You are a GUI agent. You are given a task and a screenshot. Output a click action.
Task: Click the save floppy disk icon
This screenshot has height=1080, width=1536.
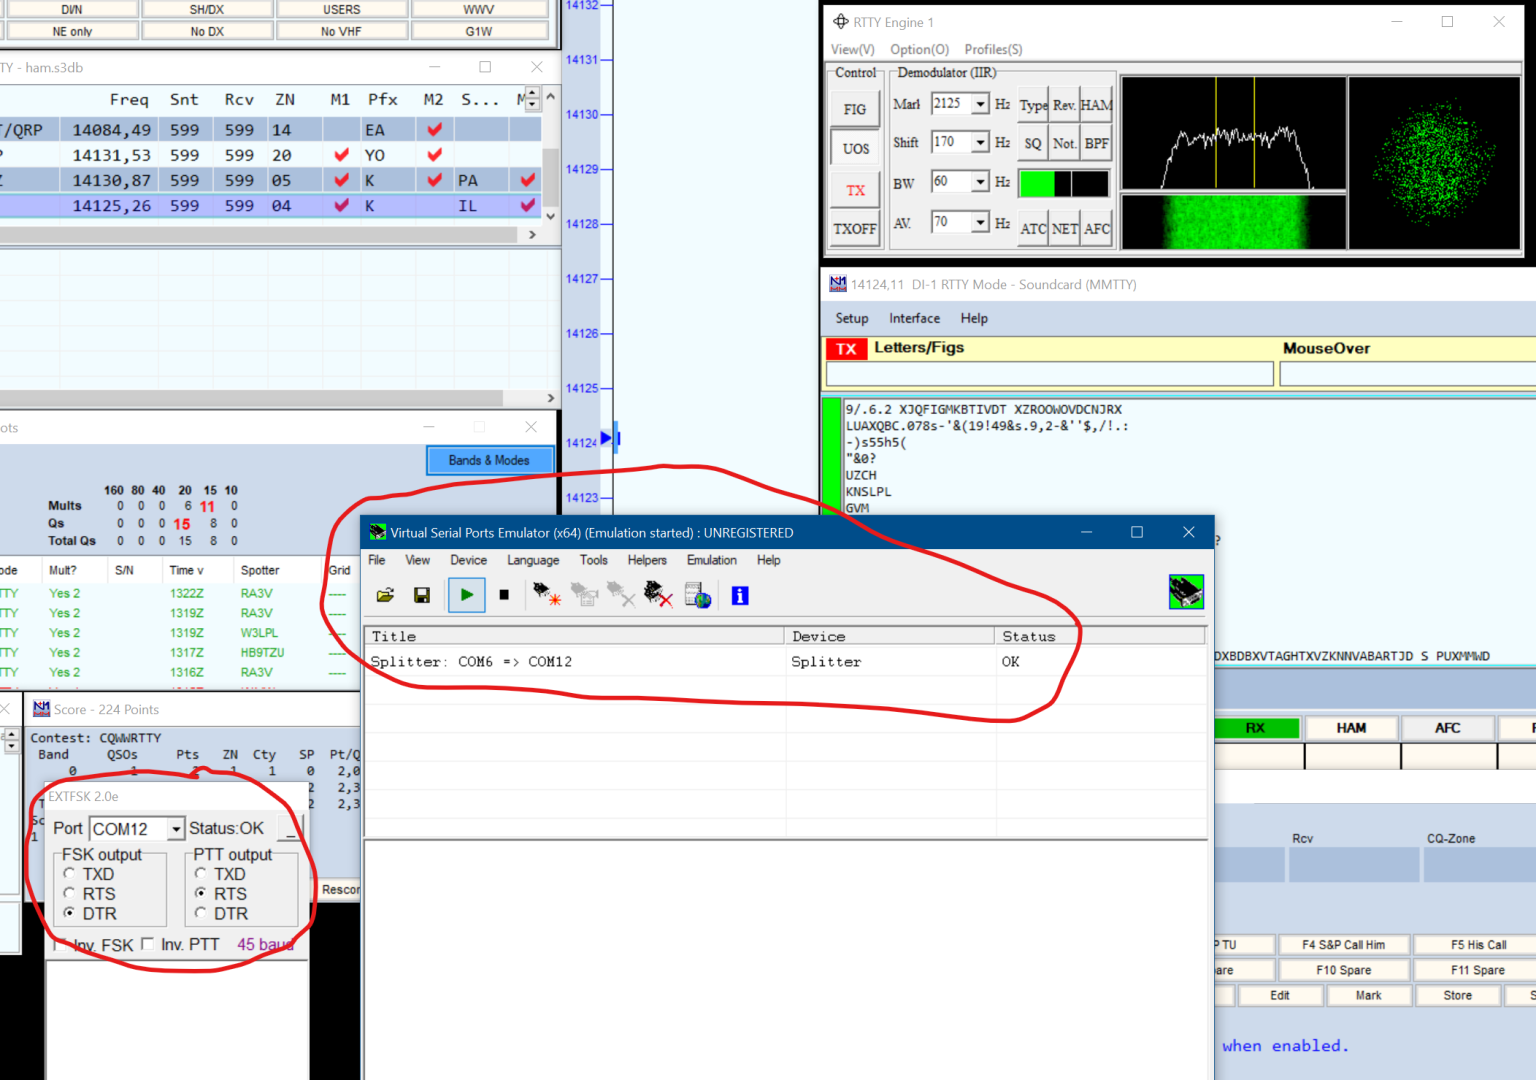point(422,596)
